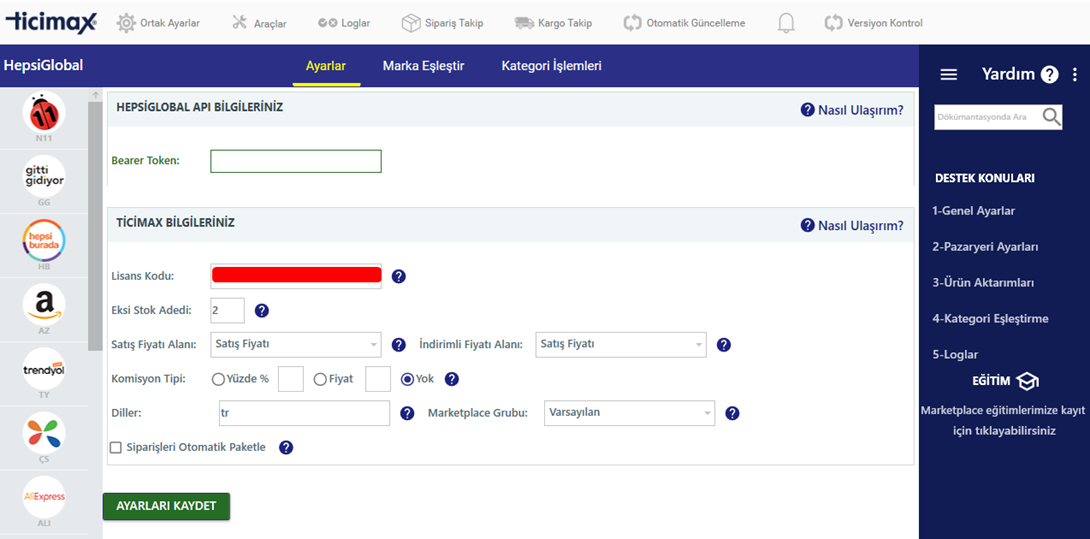Focus the Bearer Token input field
This screenshot has width=1090, height=539.
point(296,161)
